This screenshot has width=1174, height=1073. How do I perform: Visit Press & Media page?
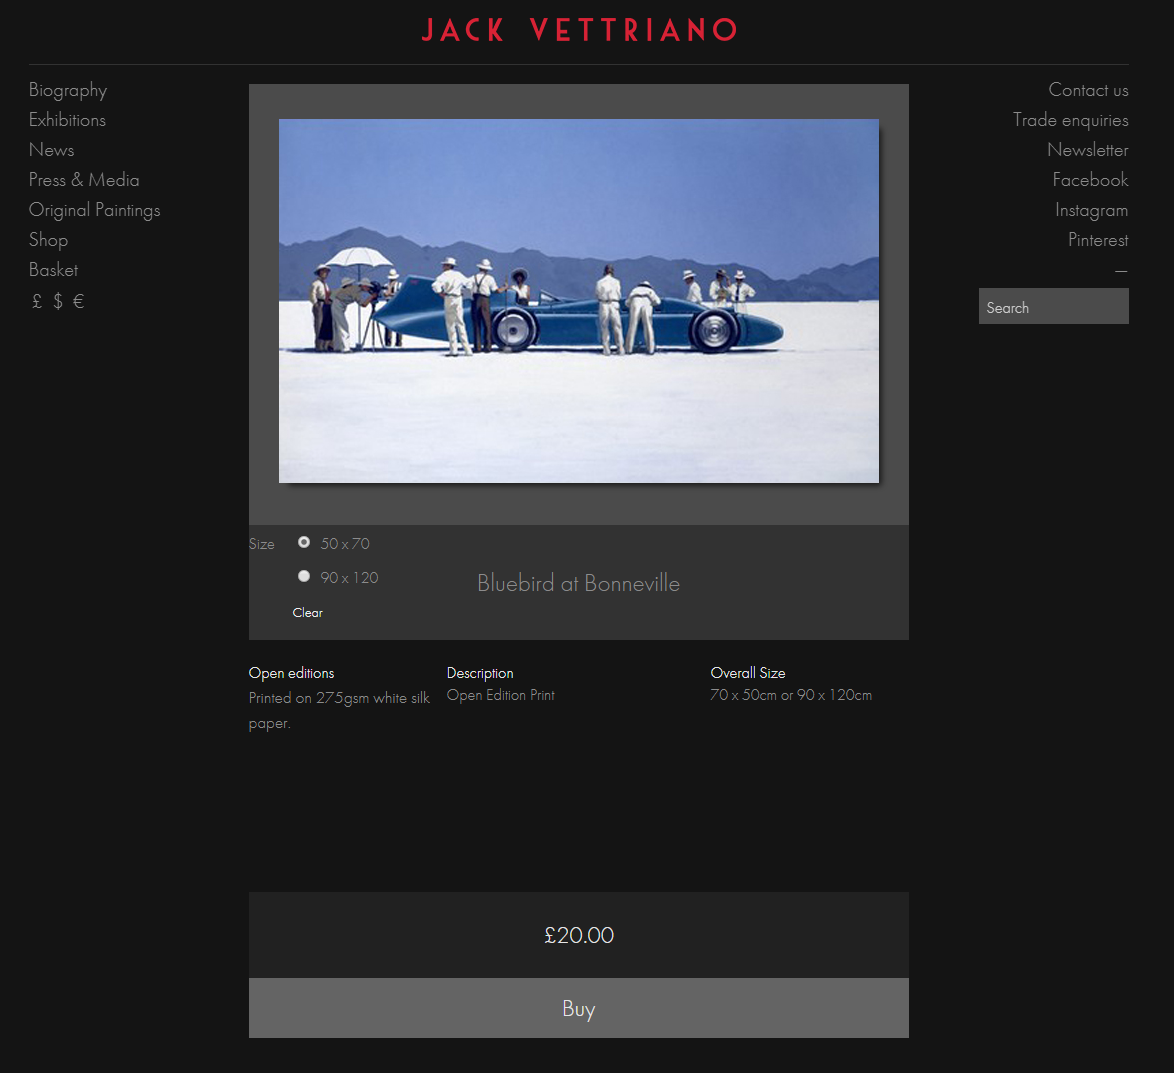click(x=84, y=180)
